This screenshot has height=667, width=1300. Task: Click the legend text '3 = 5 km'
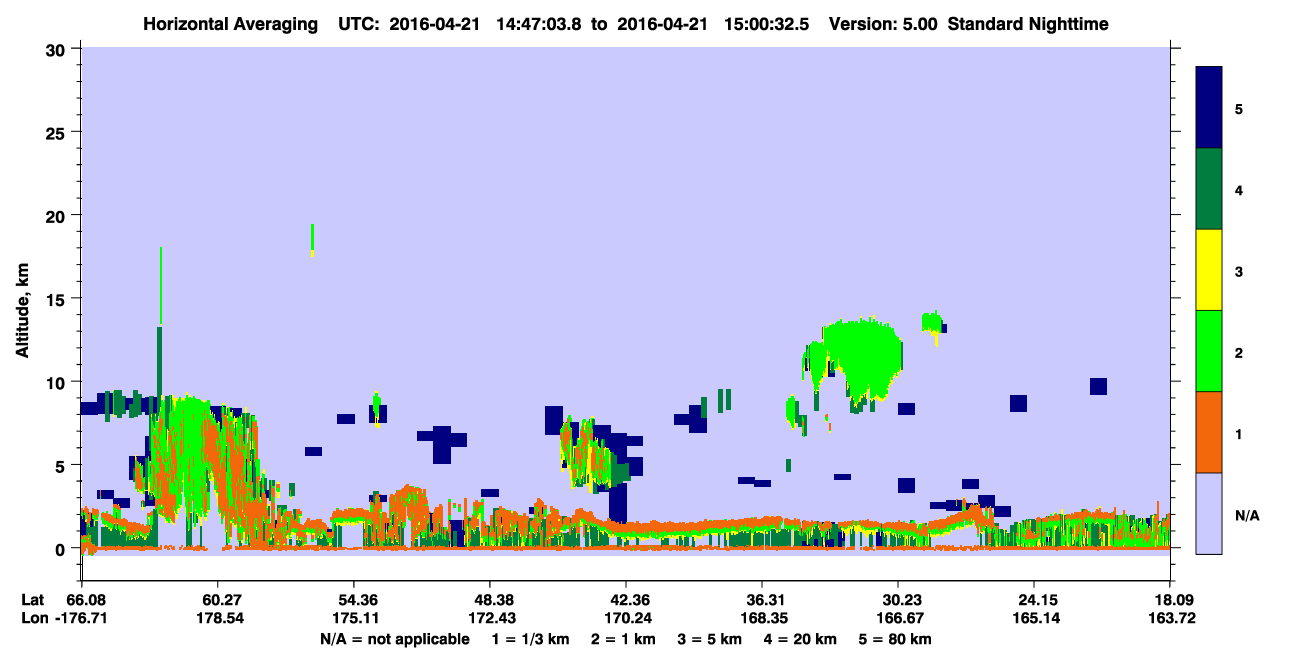pos(711,639)
